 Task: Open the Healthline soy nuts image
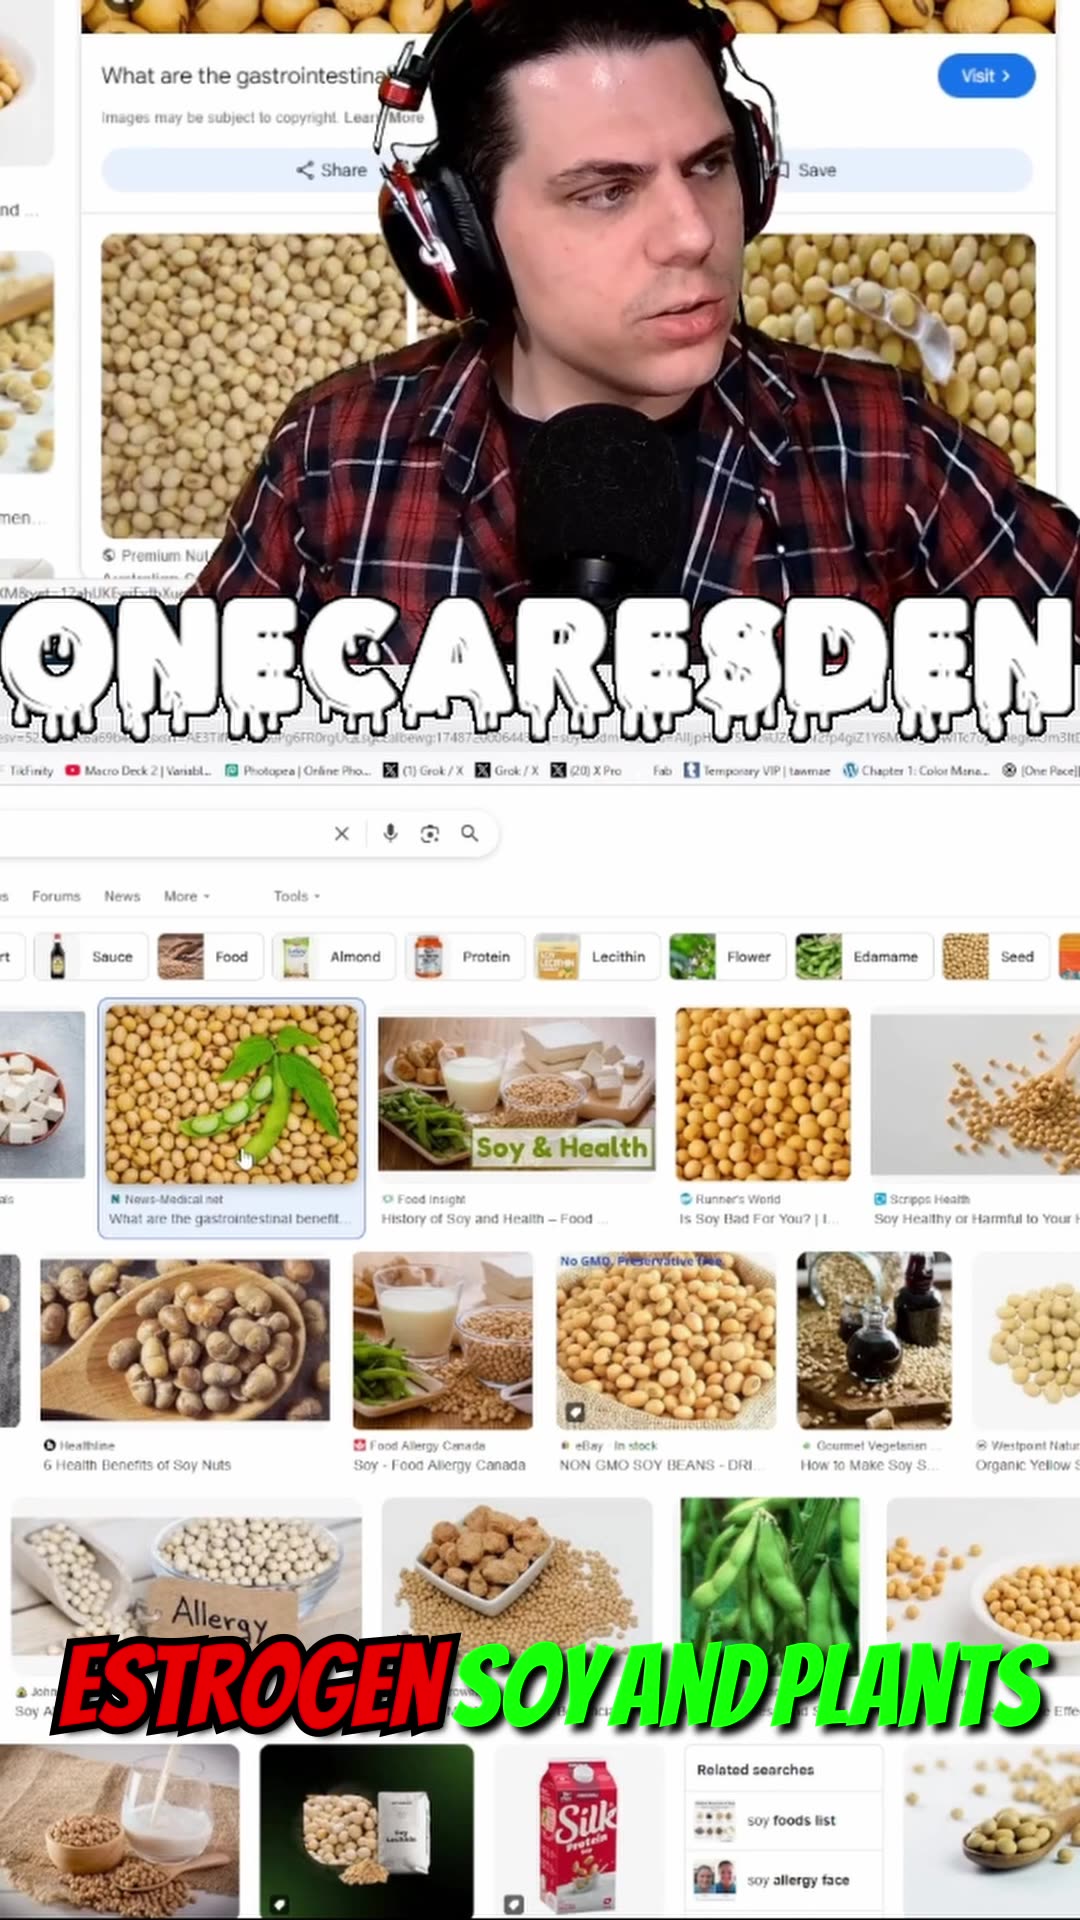coord(185,1340)
